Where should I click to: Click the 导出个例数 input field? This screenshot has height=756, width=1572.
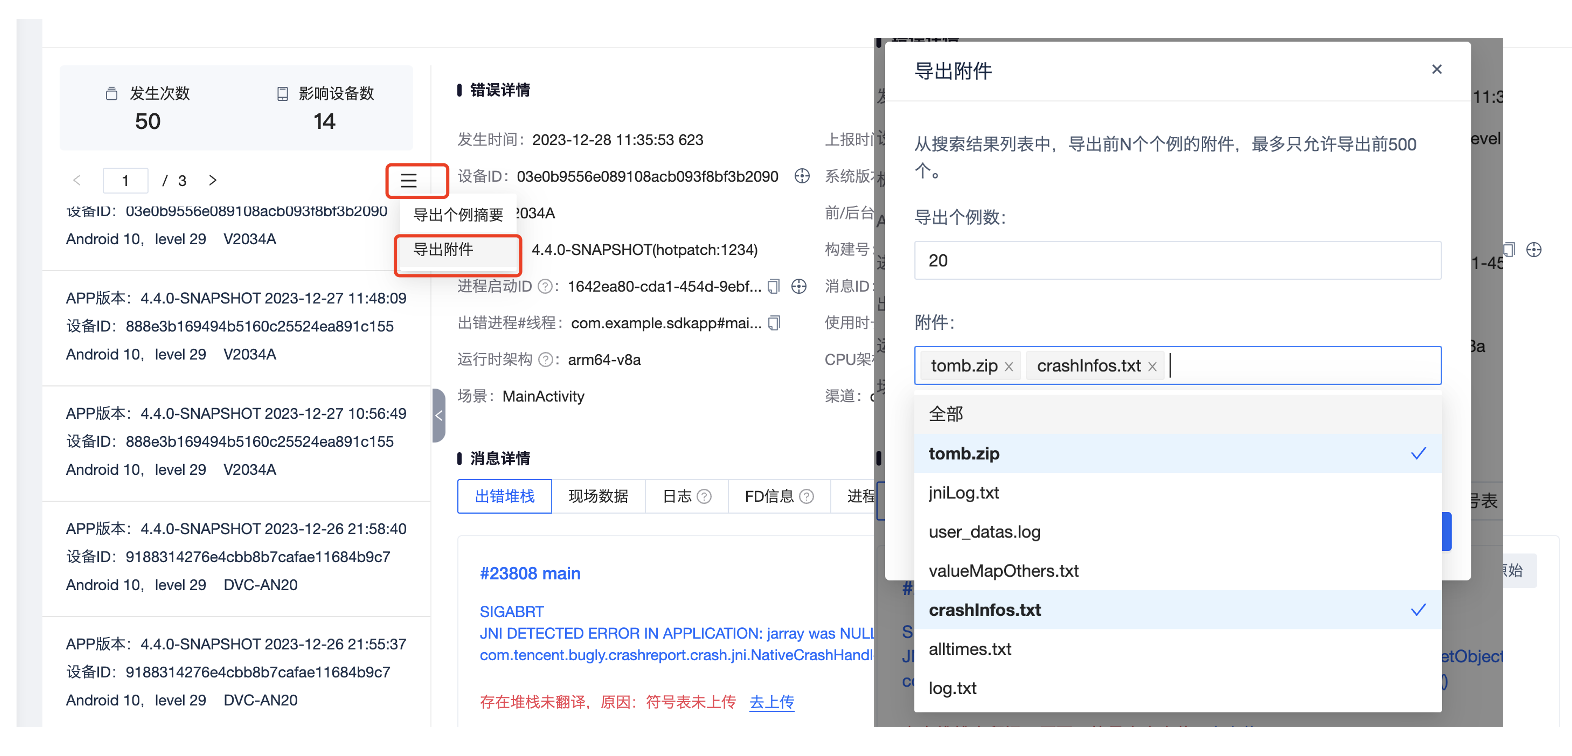tap(1177, 261)
